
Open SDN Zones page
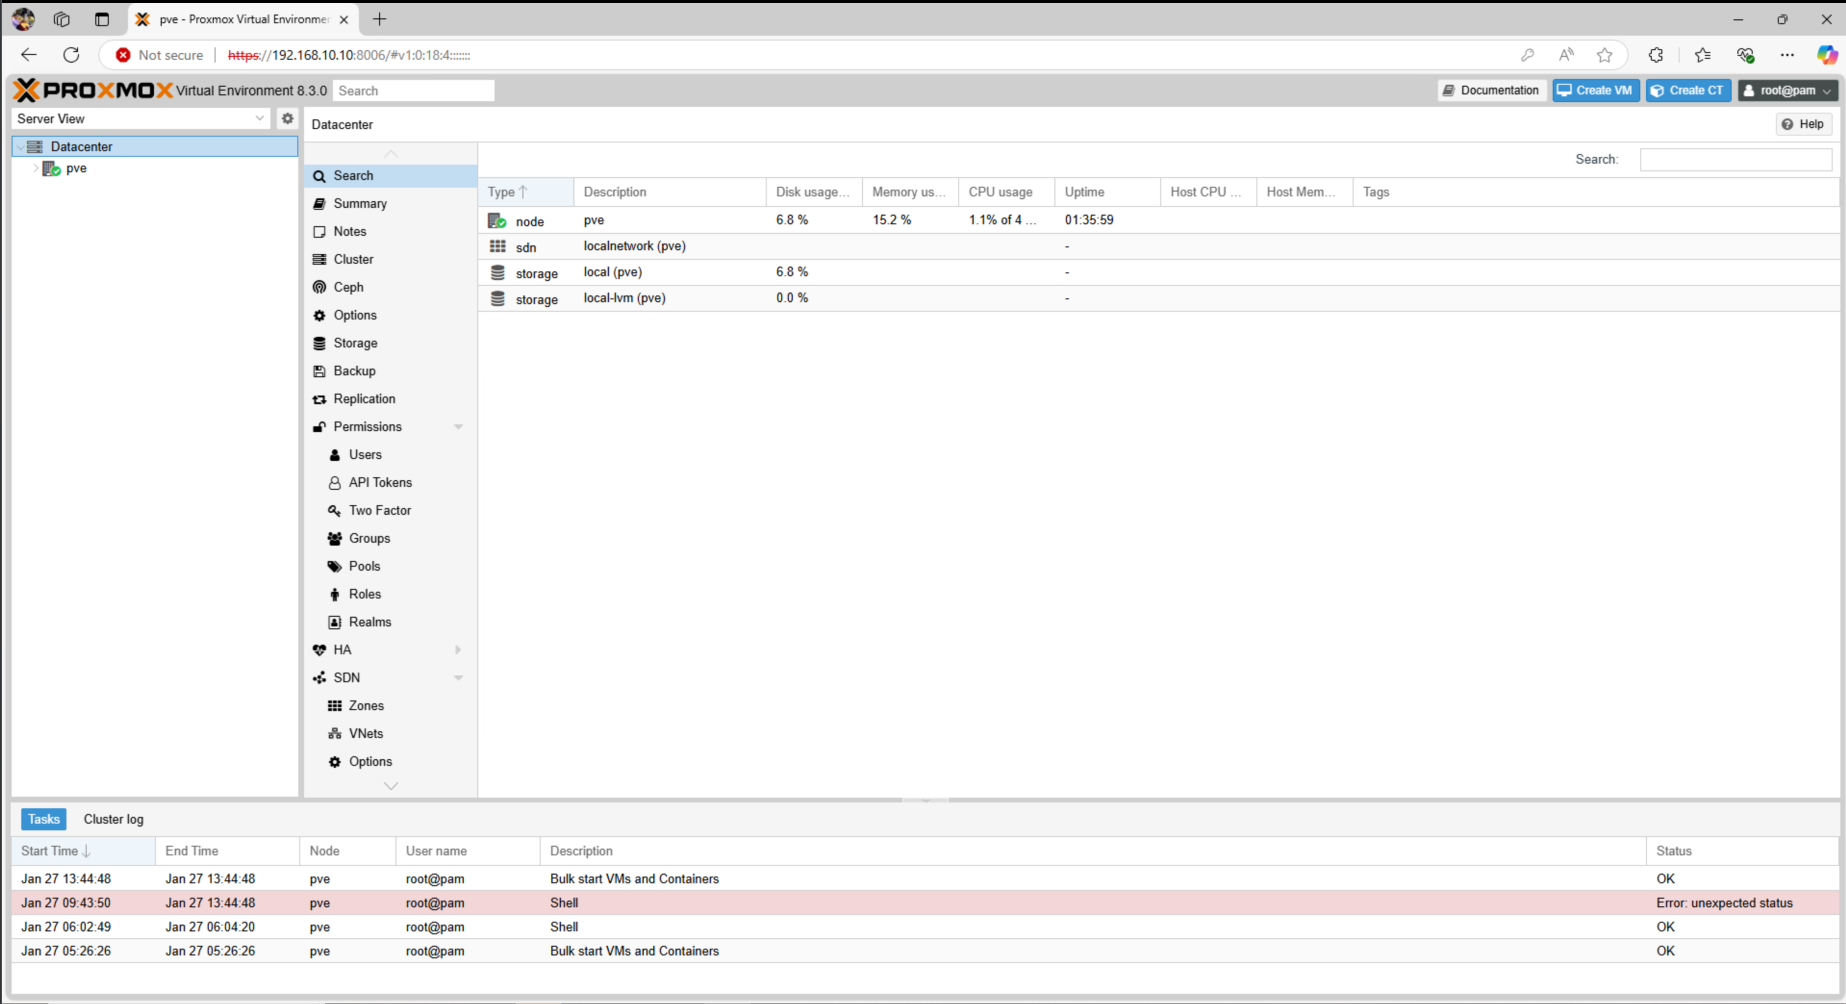pyautogui.click(x=390, y=706)
